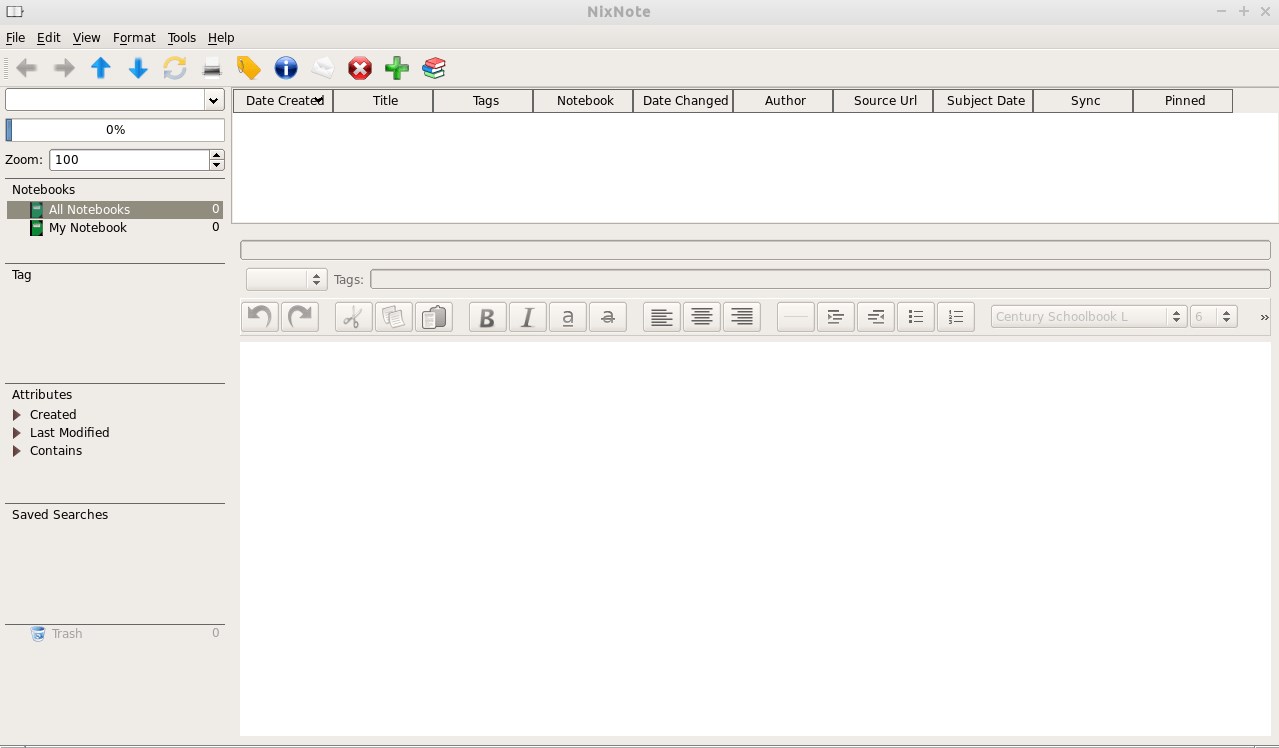Click the grey back arrow icon

coord(27,68)
